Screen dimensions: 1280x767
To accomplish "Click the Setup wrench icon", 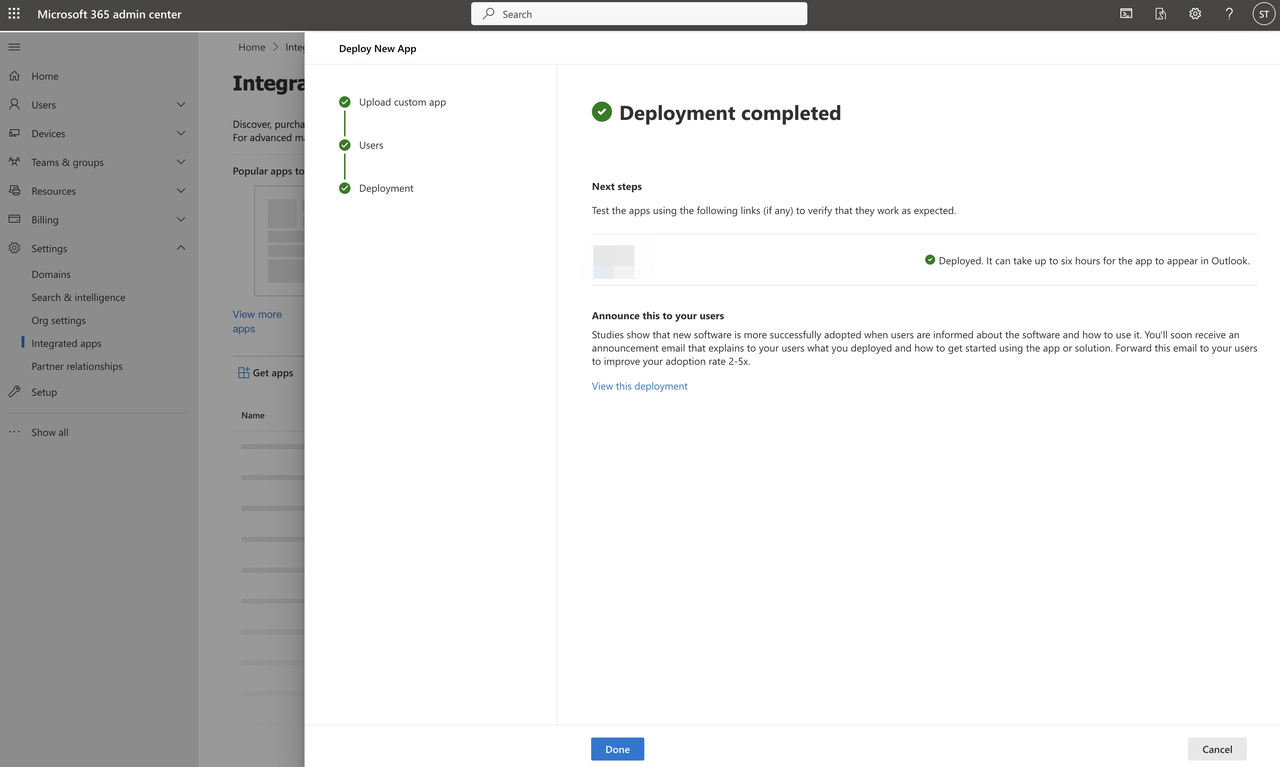I will 14,392.
